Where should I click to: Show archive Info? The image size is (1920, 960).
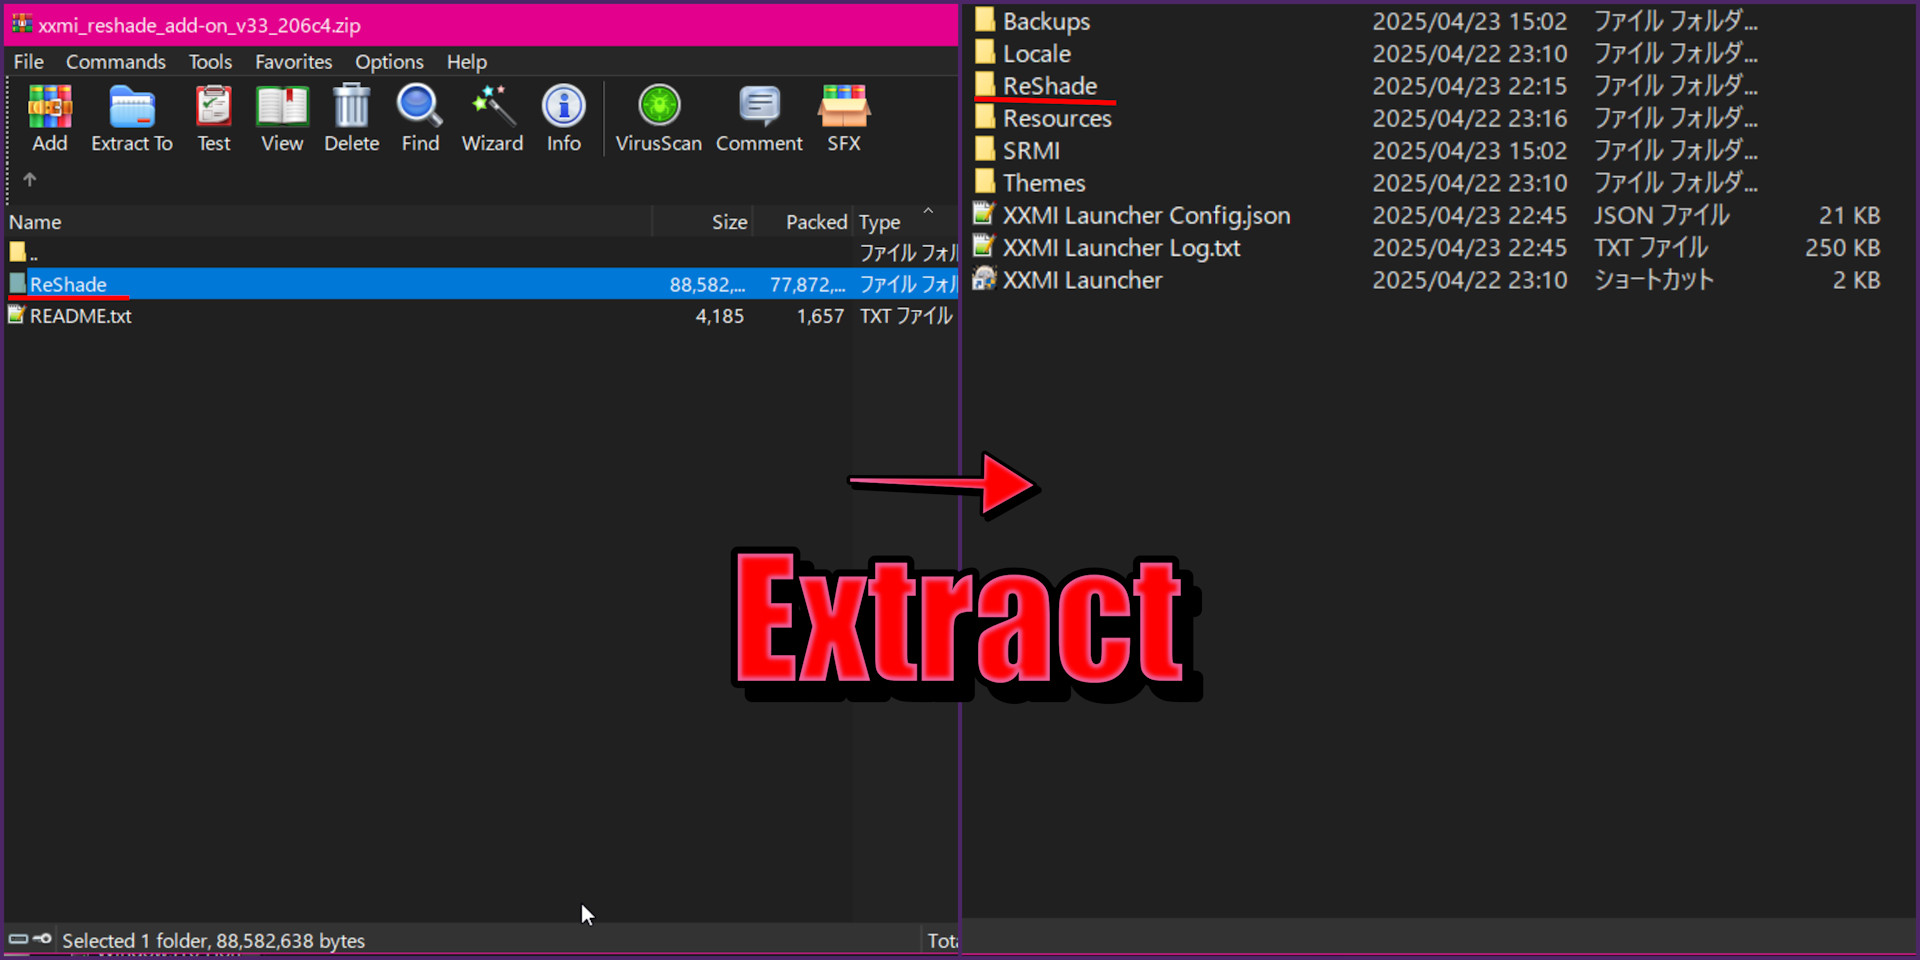[x=563, y=118]
